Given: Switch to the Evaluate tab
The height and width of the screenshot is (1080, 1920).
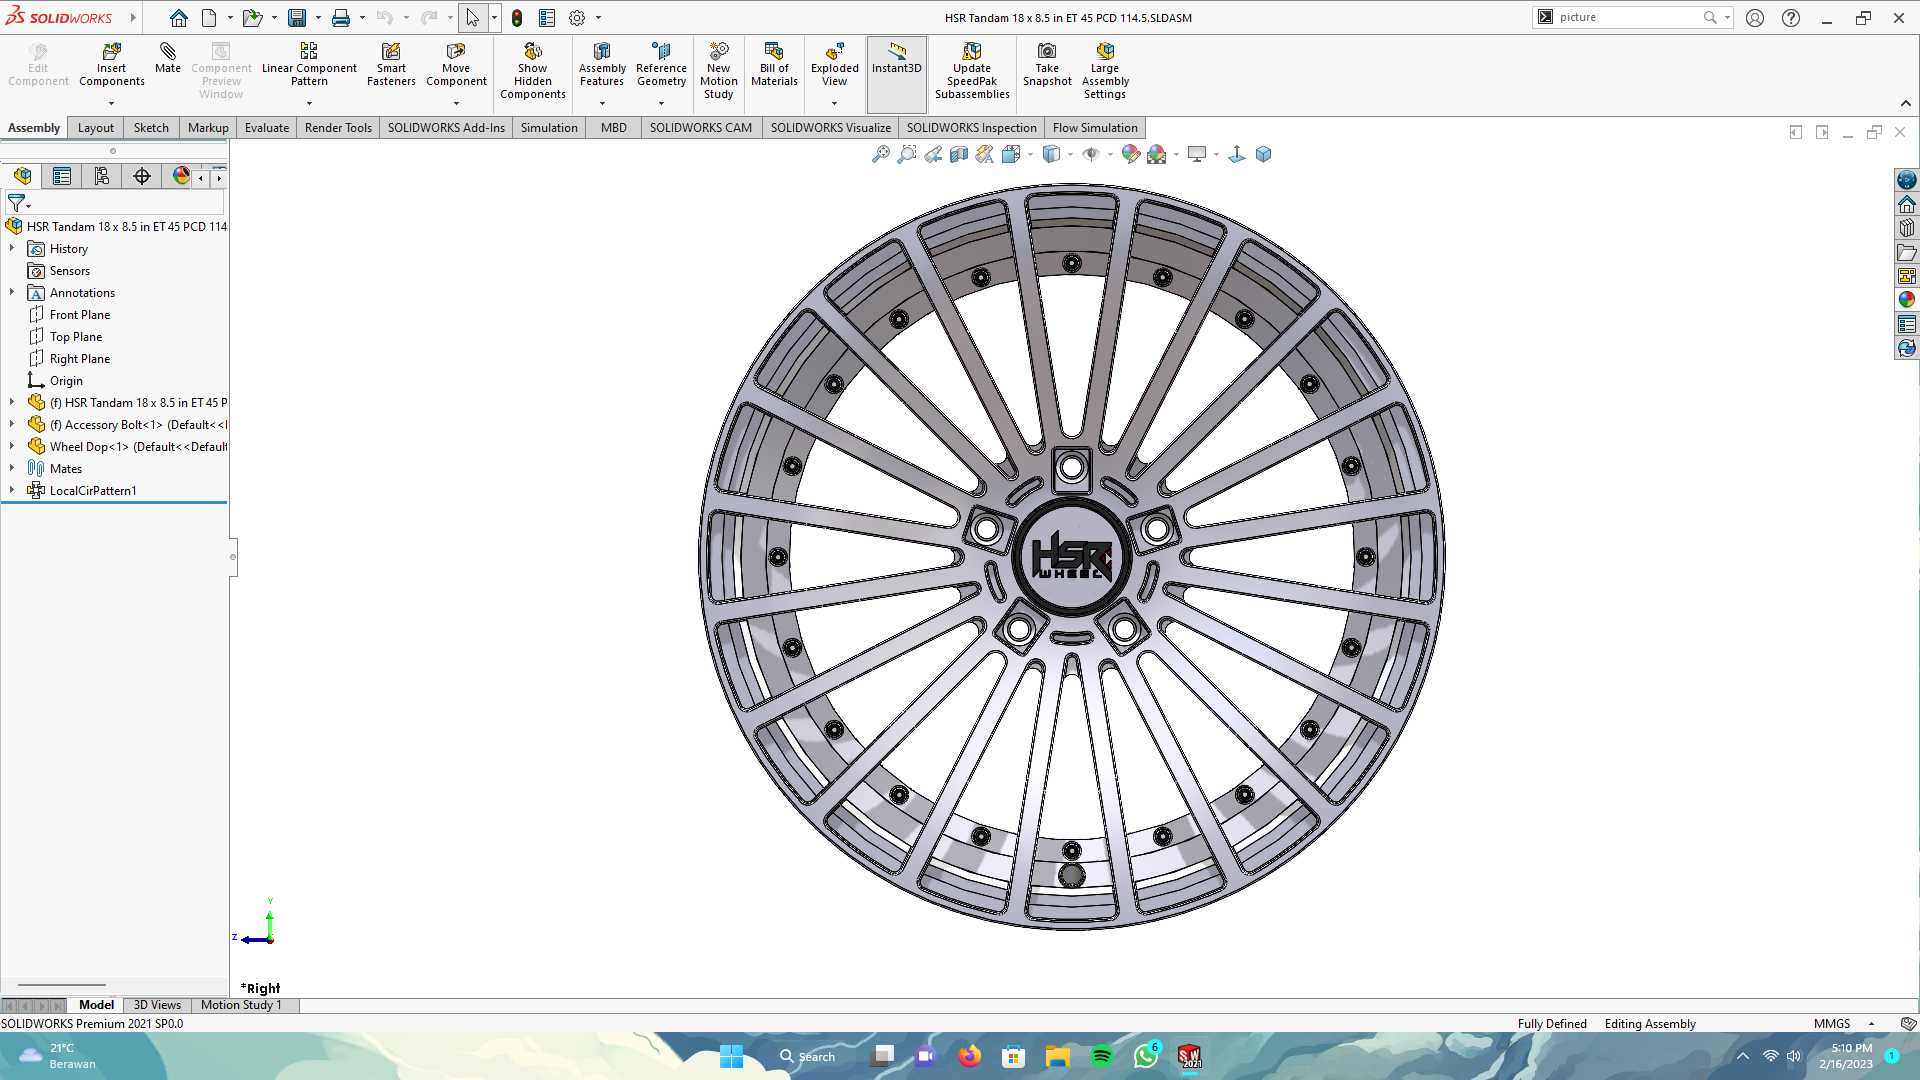Looking at the screenshot, I should click(267, 128).
